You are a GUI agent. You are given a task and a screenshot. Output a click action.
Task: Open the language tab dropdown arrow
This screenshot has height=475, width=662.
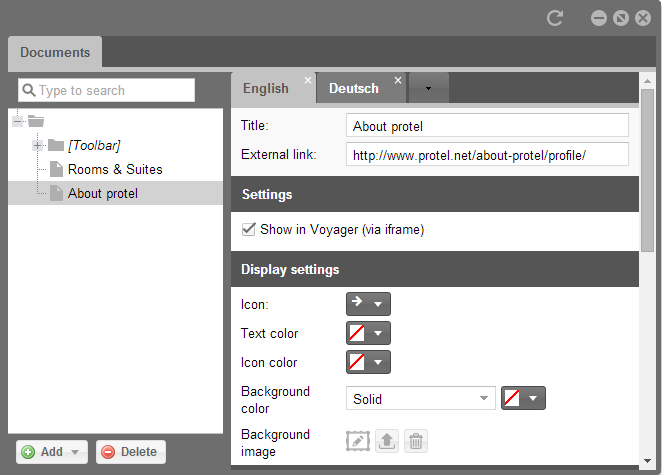[429, 88]
